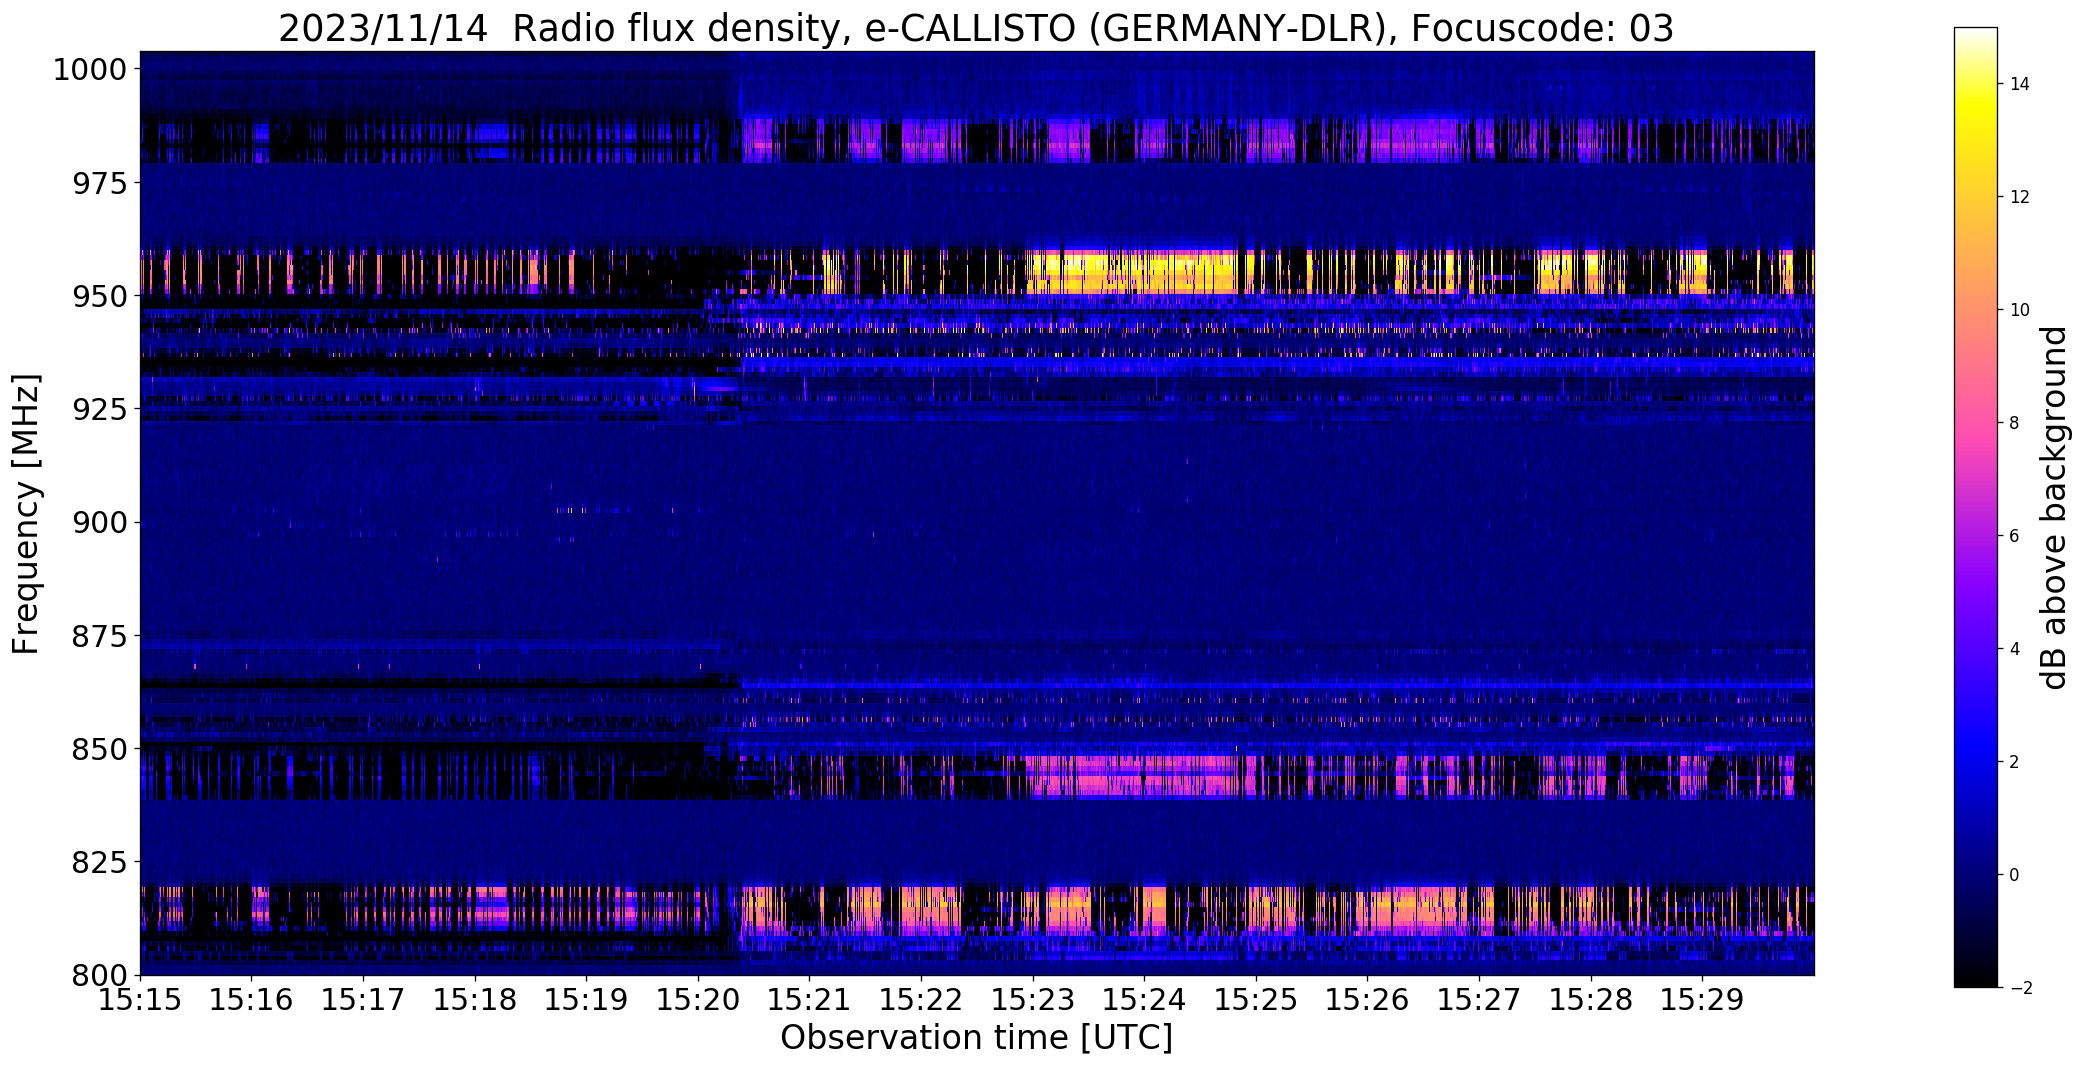The height and width of the screenshot is (1067, 2085).
Task: Click the colorbar tick label 6
Action: (2014, 536)
